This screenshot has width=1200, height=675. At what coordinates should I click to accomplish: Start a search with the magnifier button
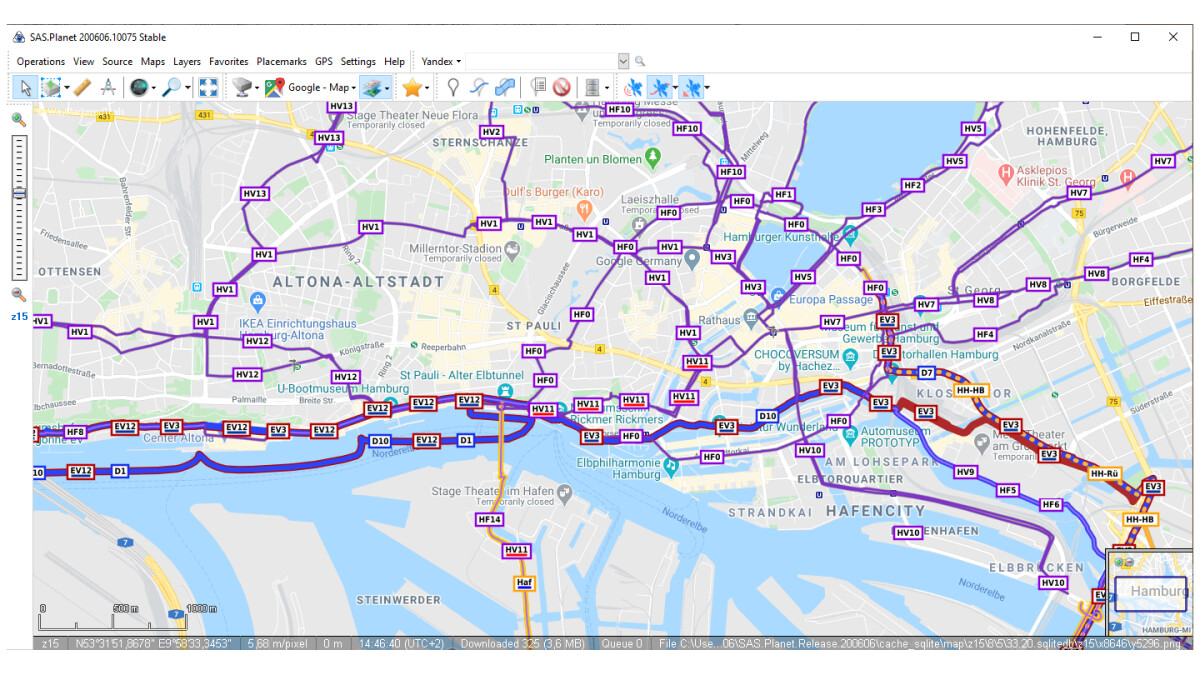pyautogui.click(x=640, y=61)
